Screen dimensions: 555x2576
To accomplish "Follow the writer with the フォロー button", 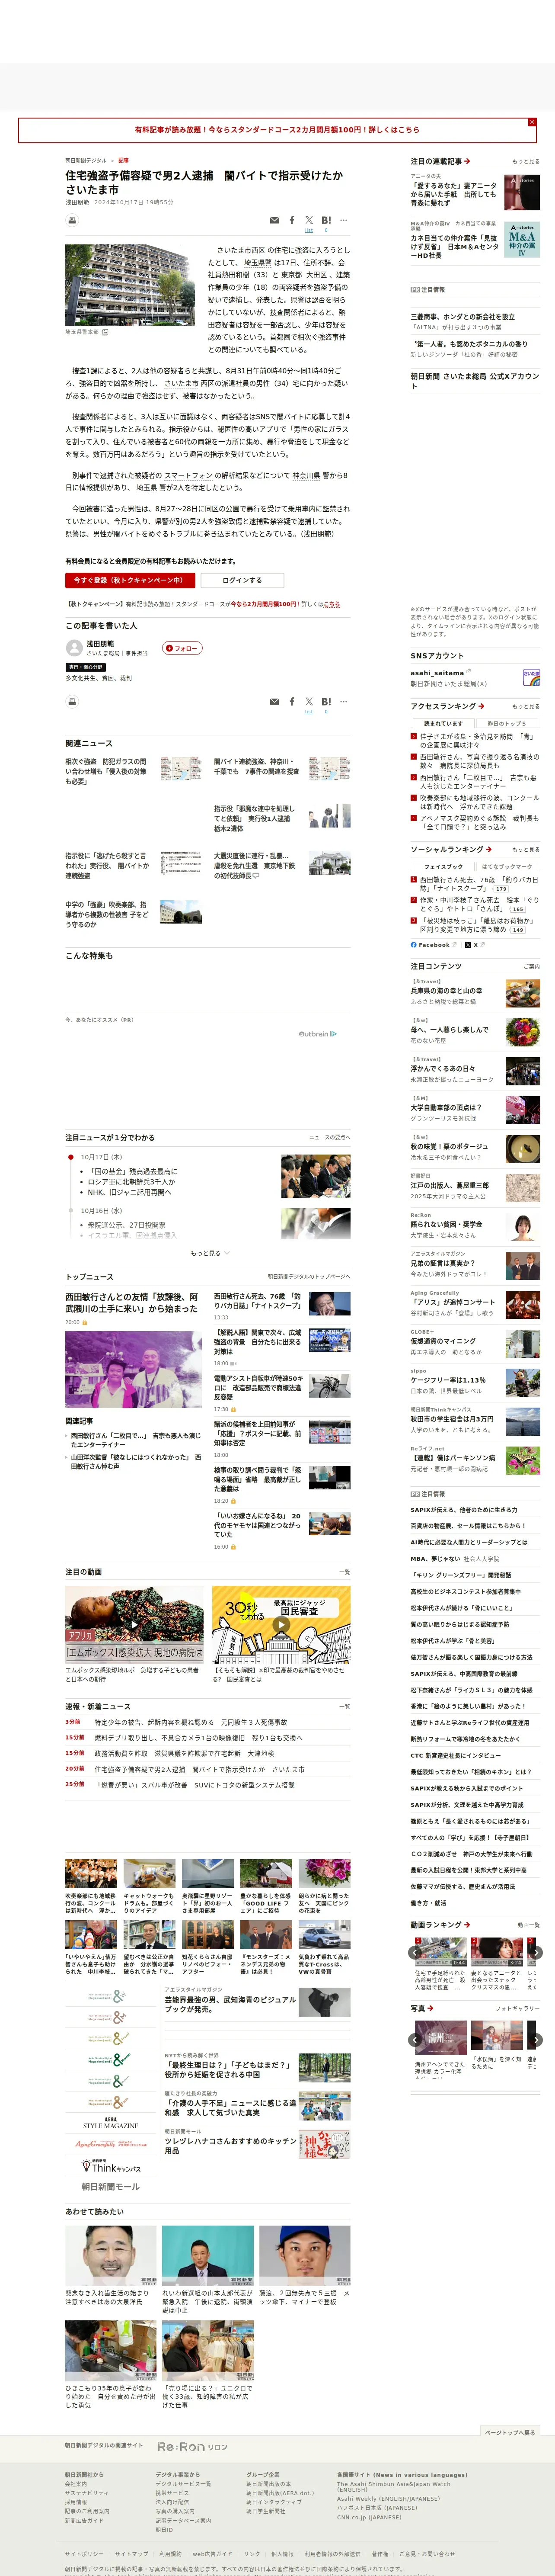I will pos(182,648).
